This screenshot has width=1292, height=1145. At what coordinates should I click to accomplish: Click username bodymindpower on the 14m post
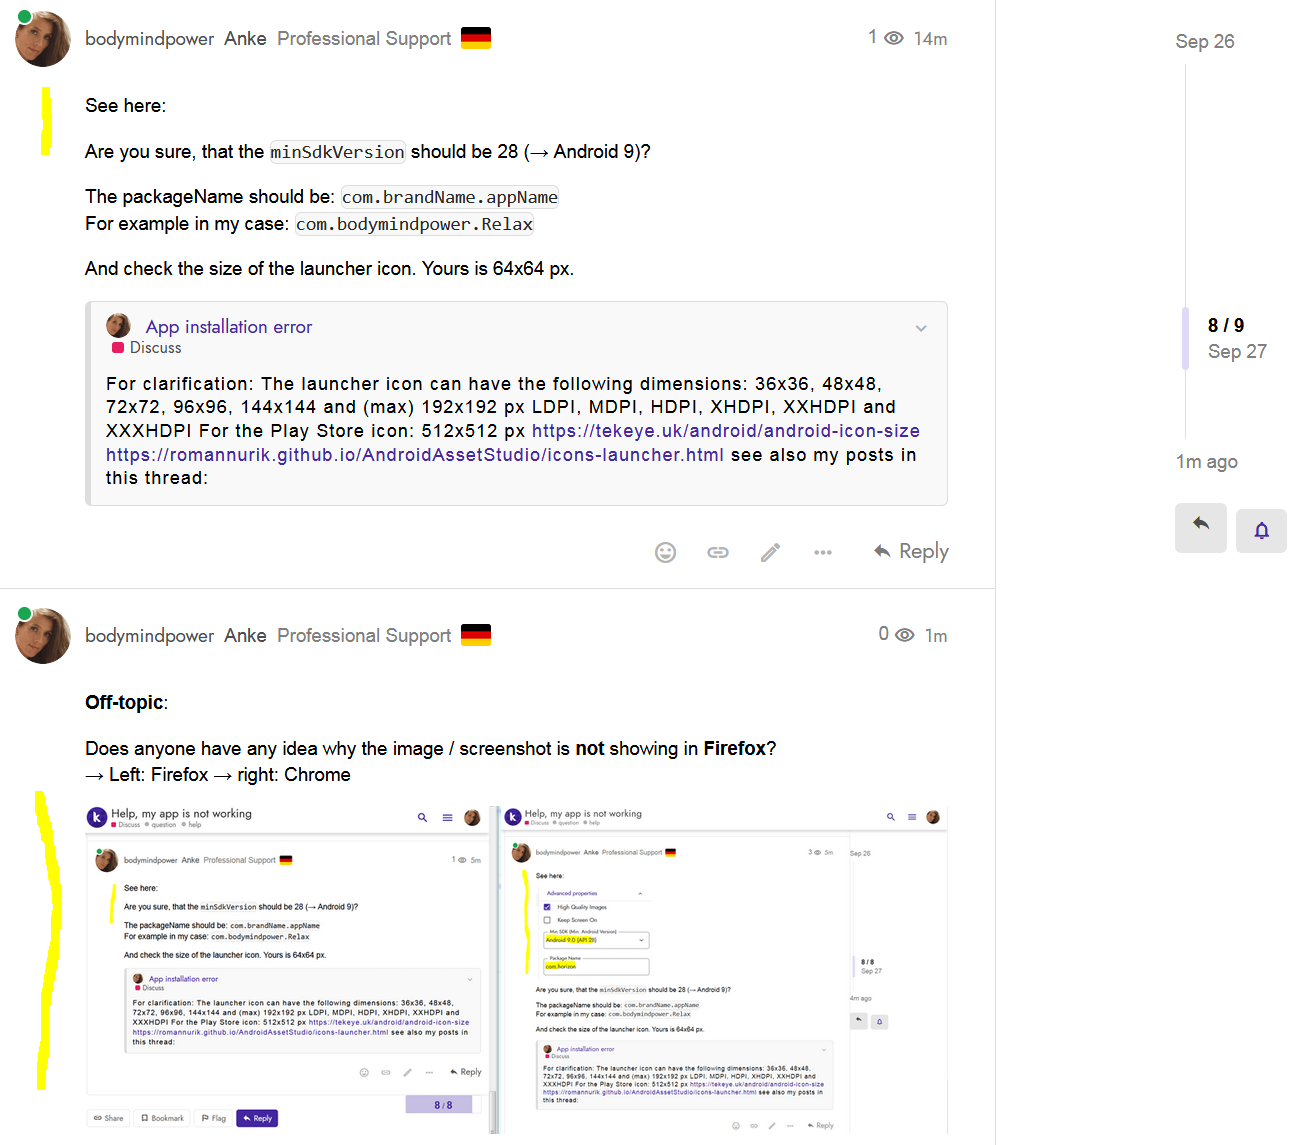[x=150, y=39]
